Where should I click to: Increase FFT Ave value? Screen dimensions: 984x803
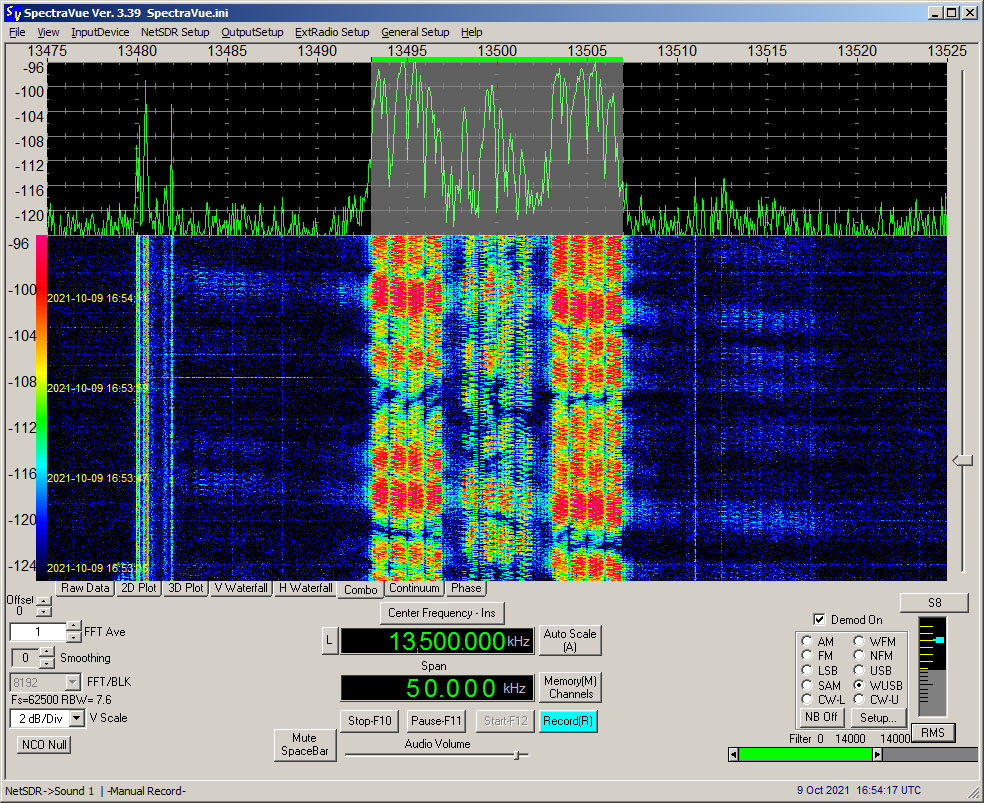pos(73,626)
